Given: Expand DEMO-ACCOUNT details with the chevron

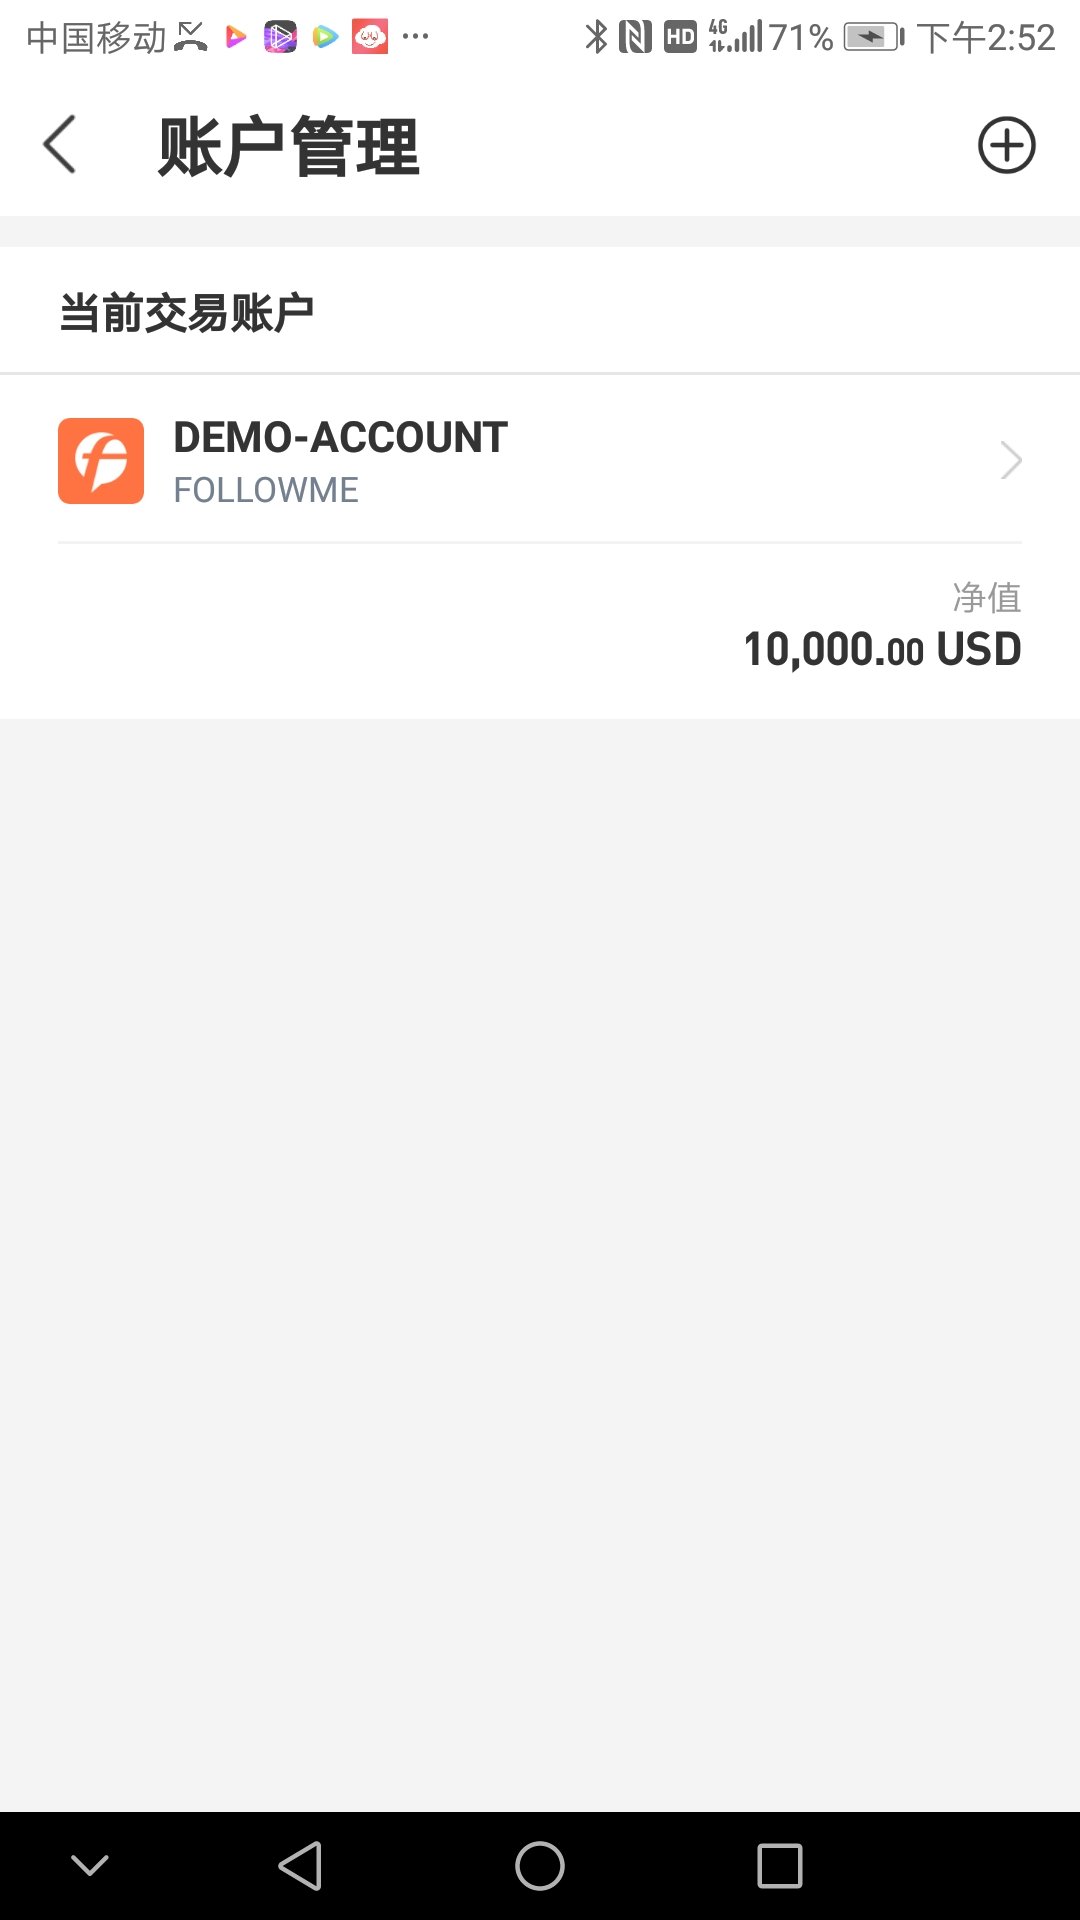Looking at the screenshot, I should pyautogui.click(x=1011, y=460).
